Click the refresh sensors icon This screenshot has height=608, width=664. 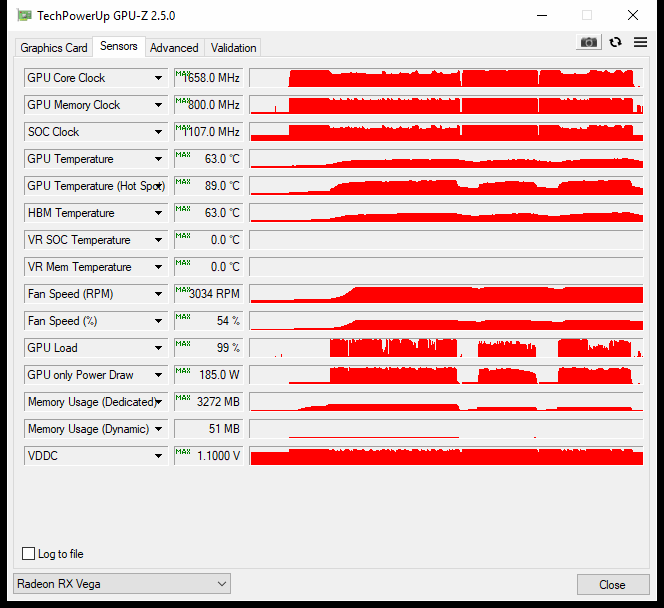click(x=615, y=42)
